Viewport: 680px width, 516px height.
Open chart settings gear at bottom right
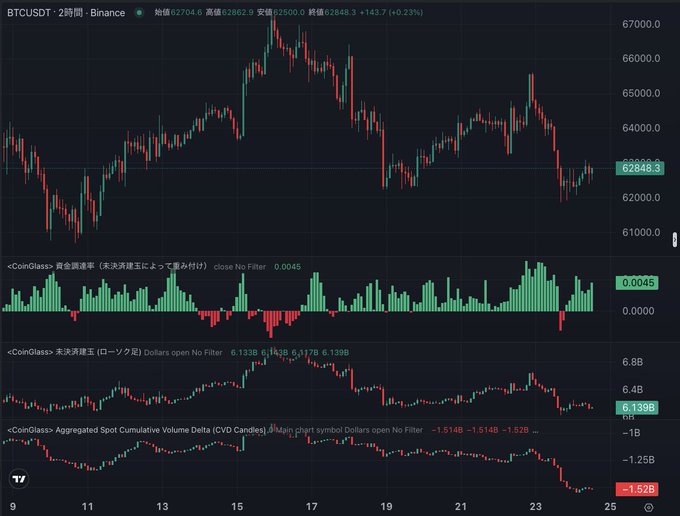pyautogui.click(x=649, y=507)
